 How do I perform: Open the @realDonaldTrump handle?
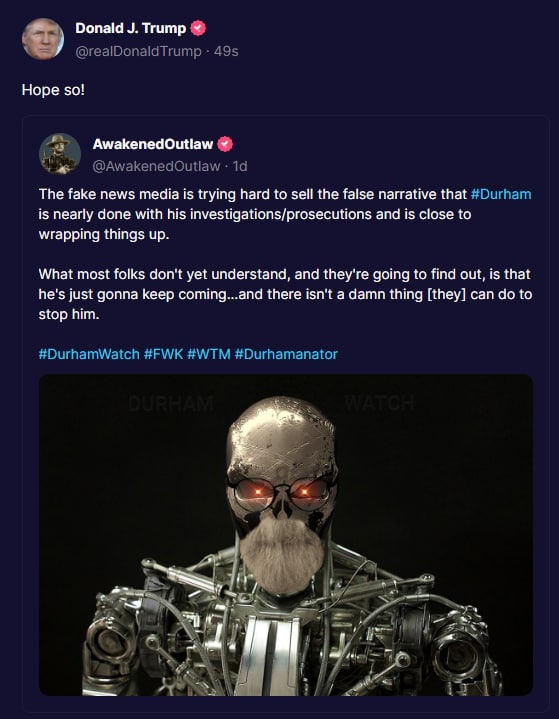[138, 51]
